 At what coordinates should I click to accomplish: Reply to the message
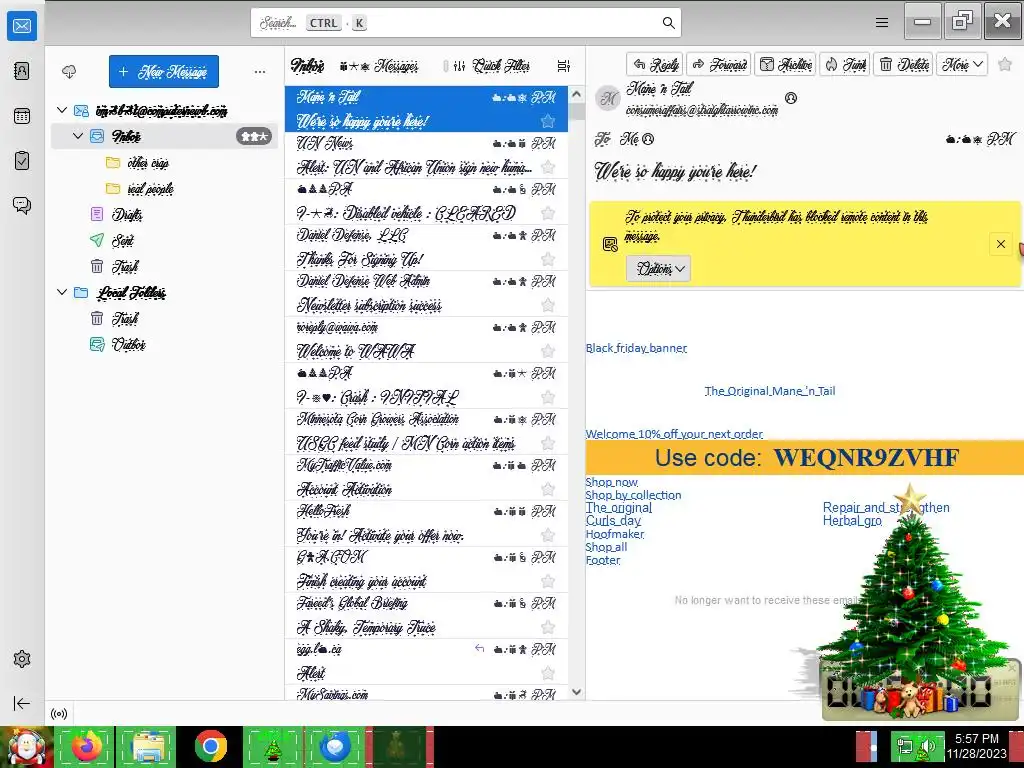point(655,64)
